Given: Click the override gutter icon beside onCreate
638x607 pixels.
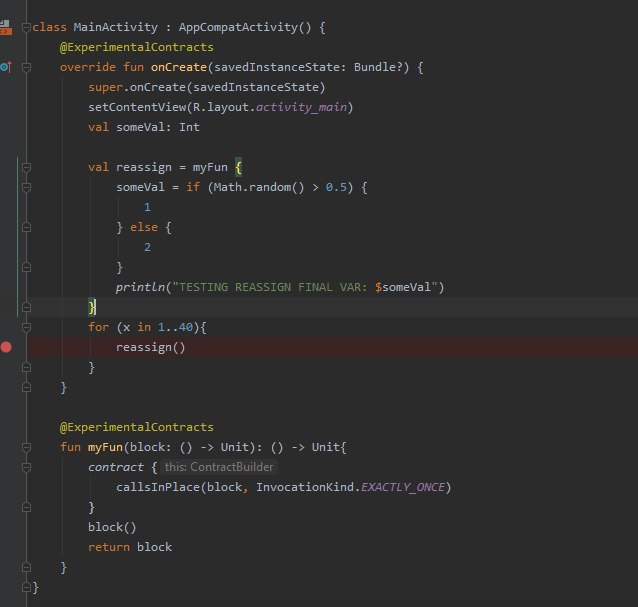Looking at the screenshot, I should pos(6,67).
